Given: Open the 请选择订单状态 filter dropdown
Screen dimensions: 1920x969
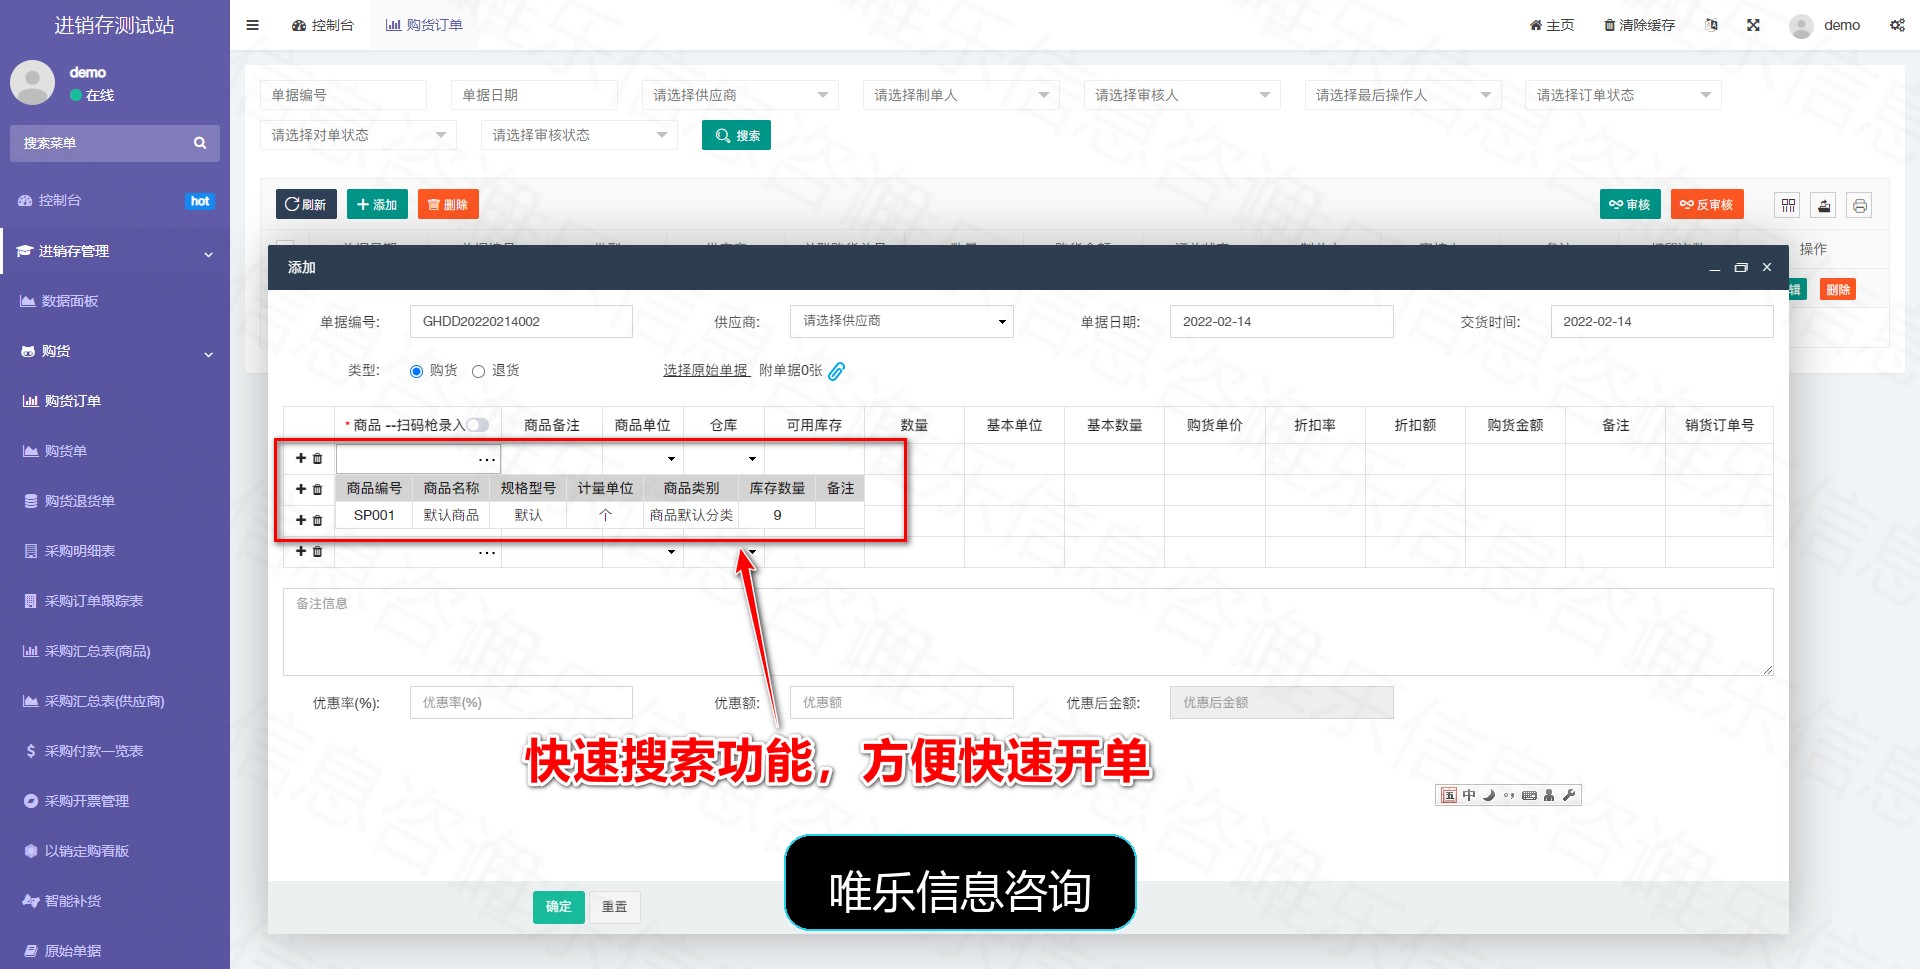Looking at the screenshot, I should click(x=1623, y=95).
